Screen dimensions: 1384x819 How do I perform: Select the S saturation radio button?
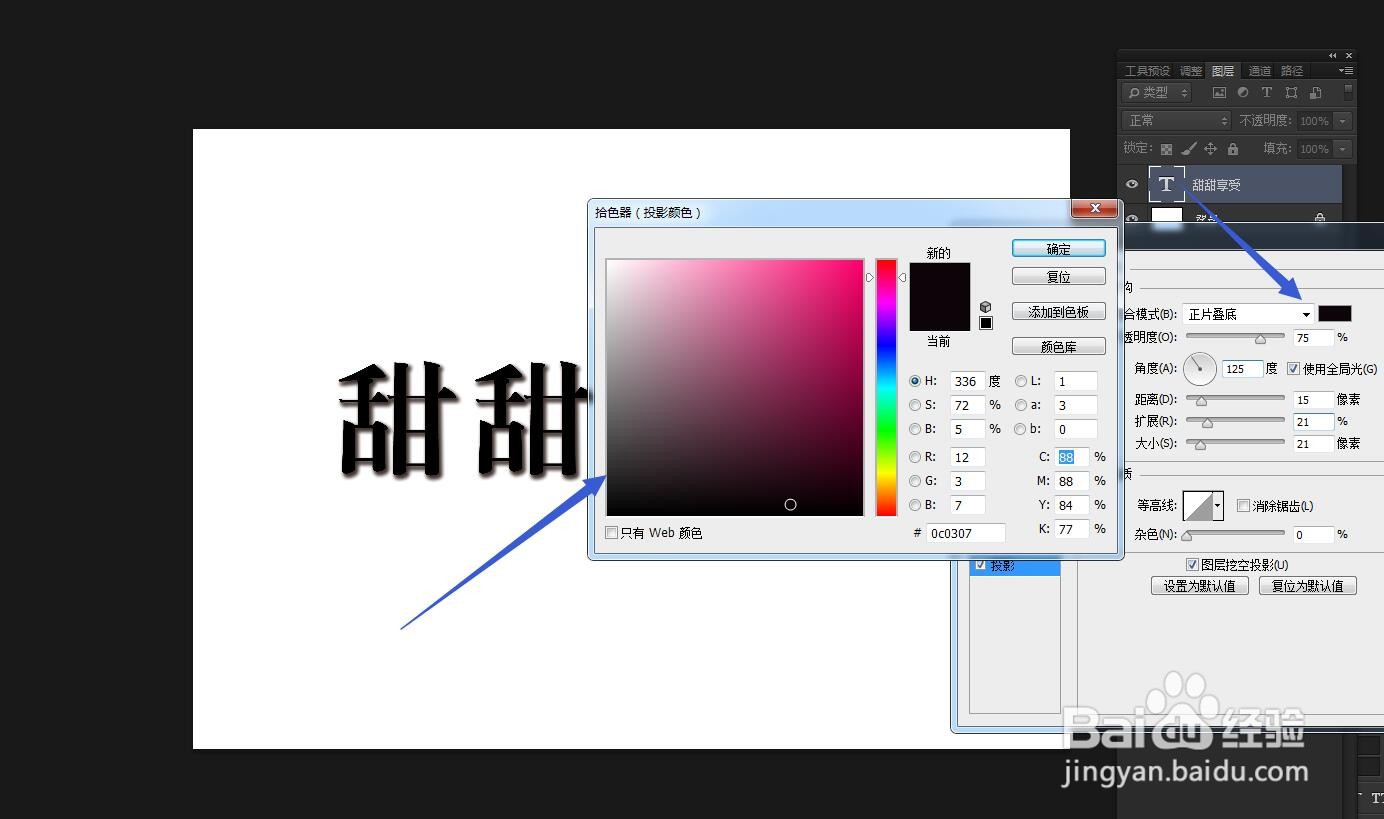point(915,405)
